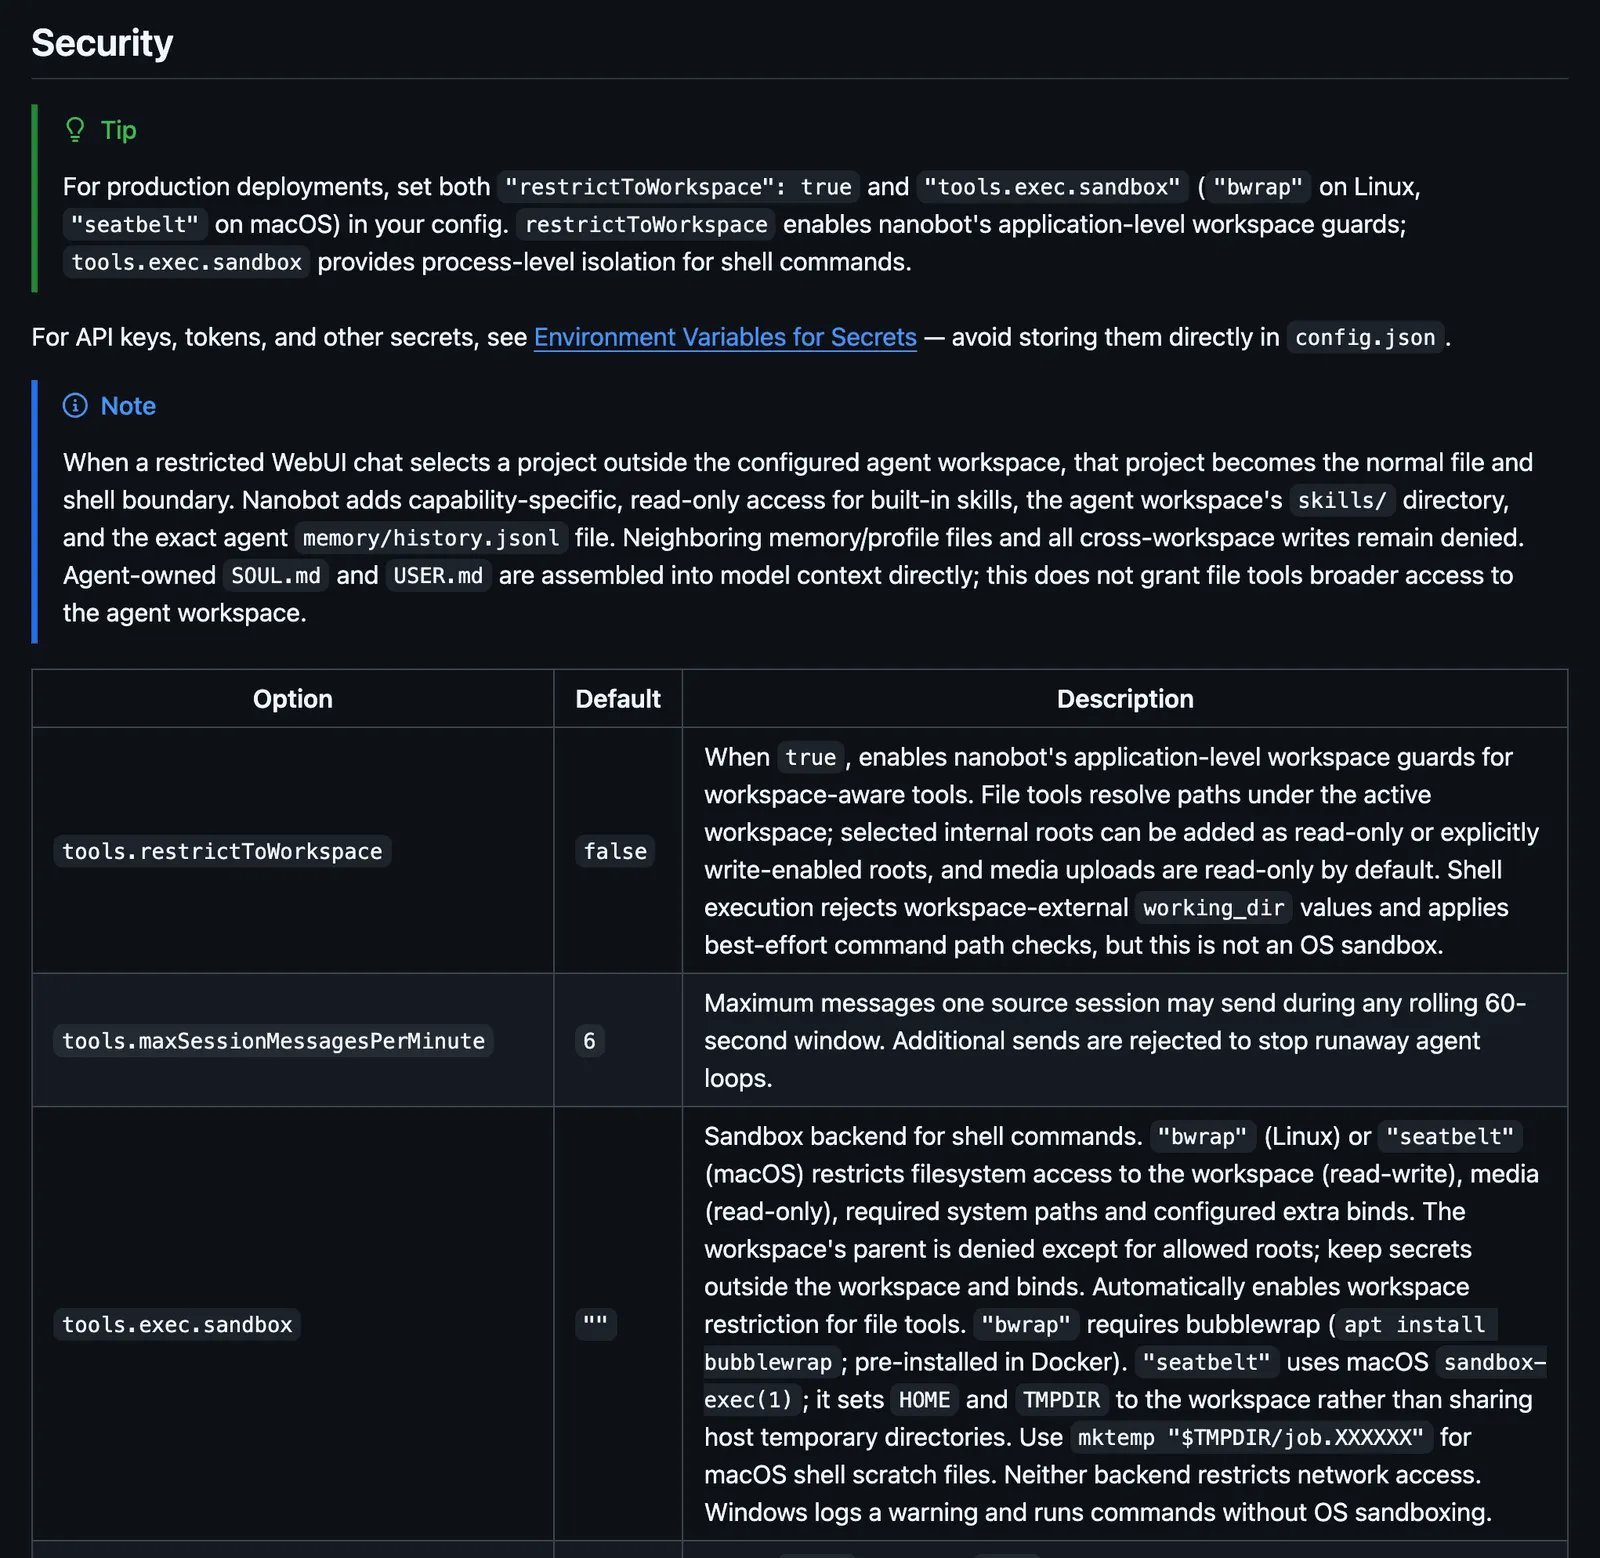Open Environment Variables for Secrets link
Image resolution: width=1600 pixels, height=1558 pixels.
[x=725, y=337]
